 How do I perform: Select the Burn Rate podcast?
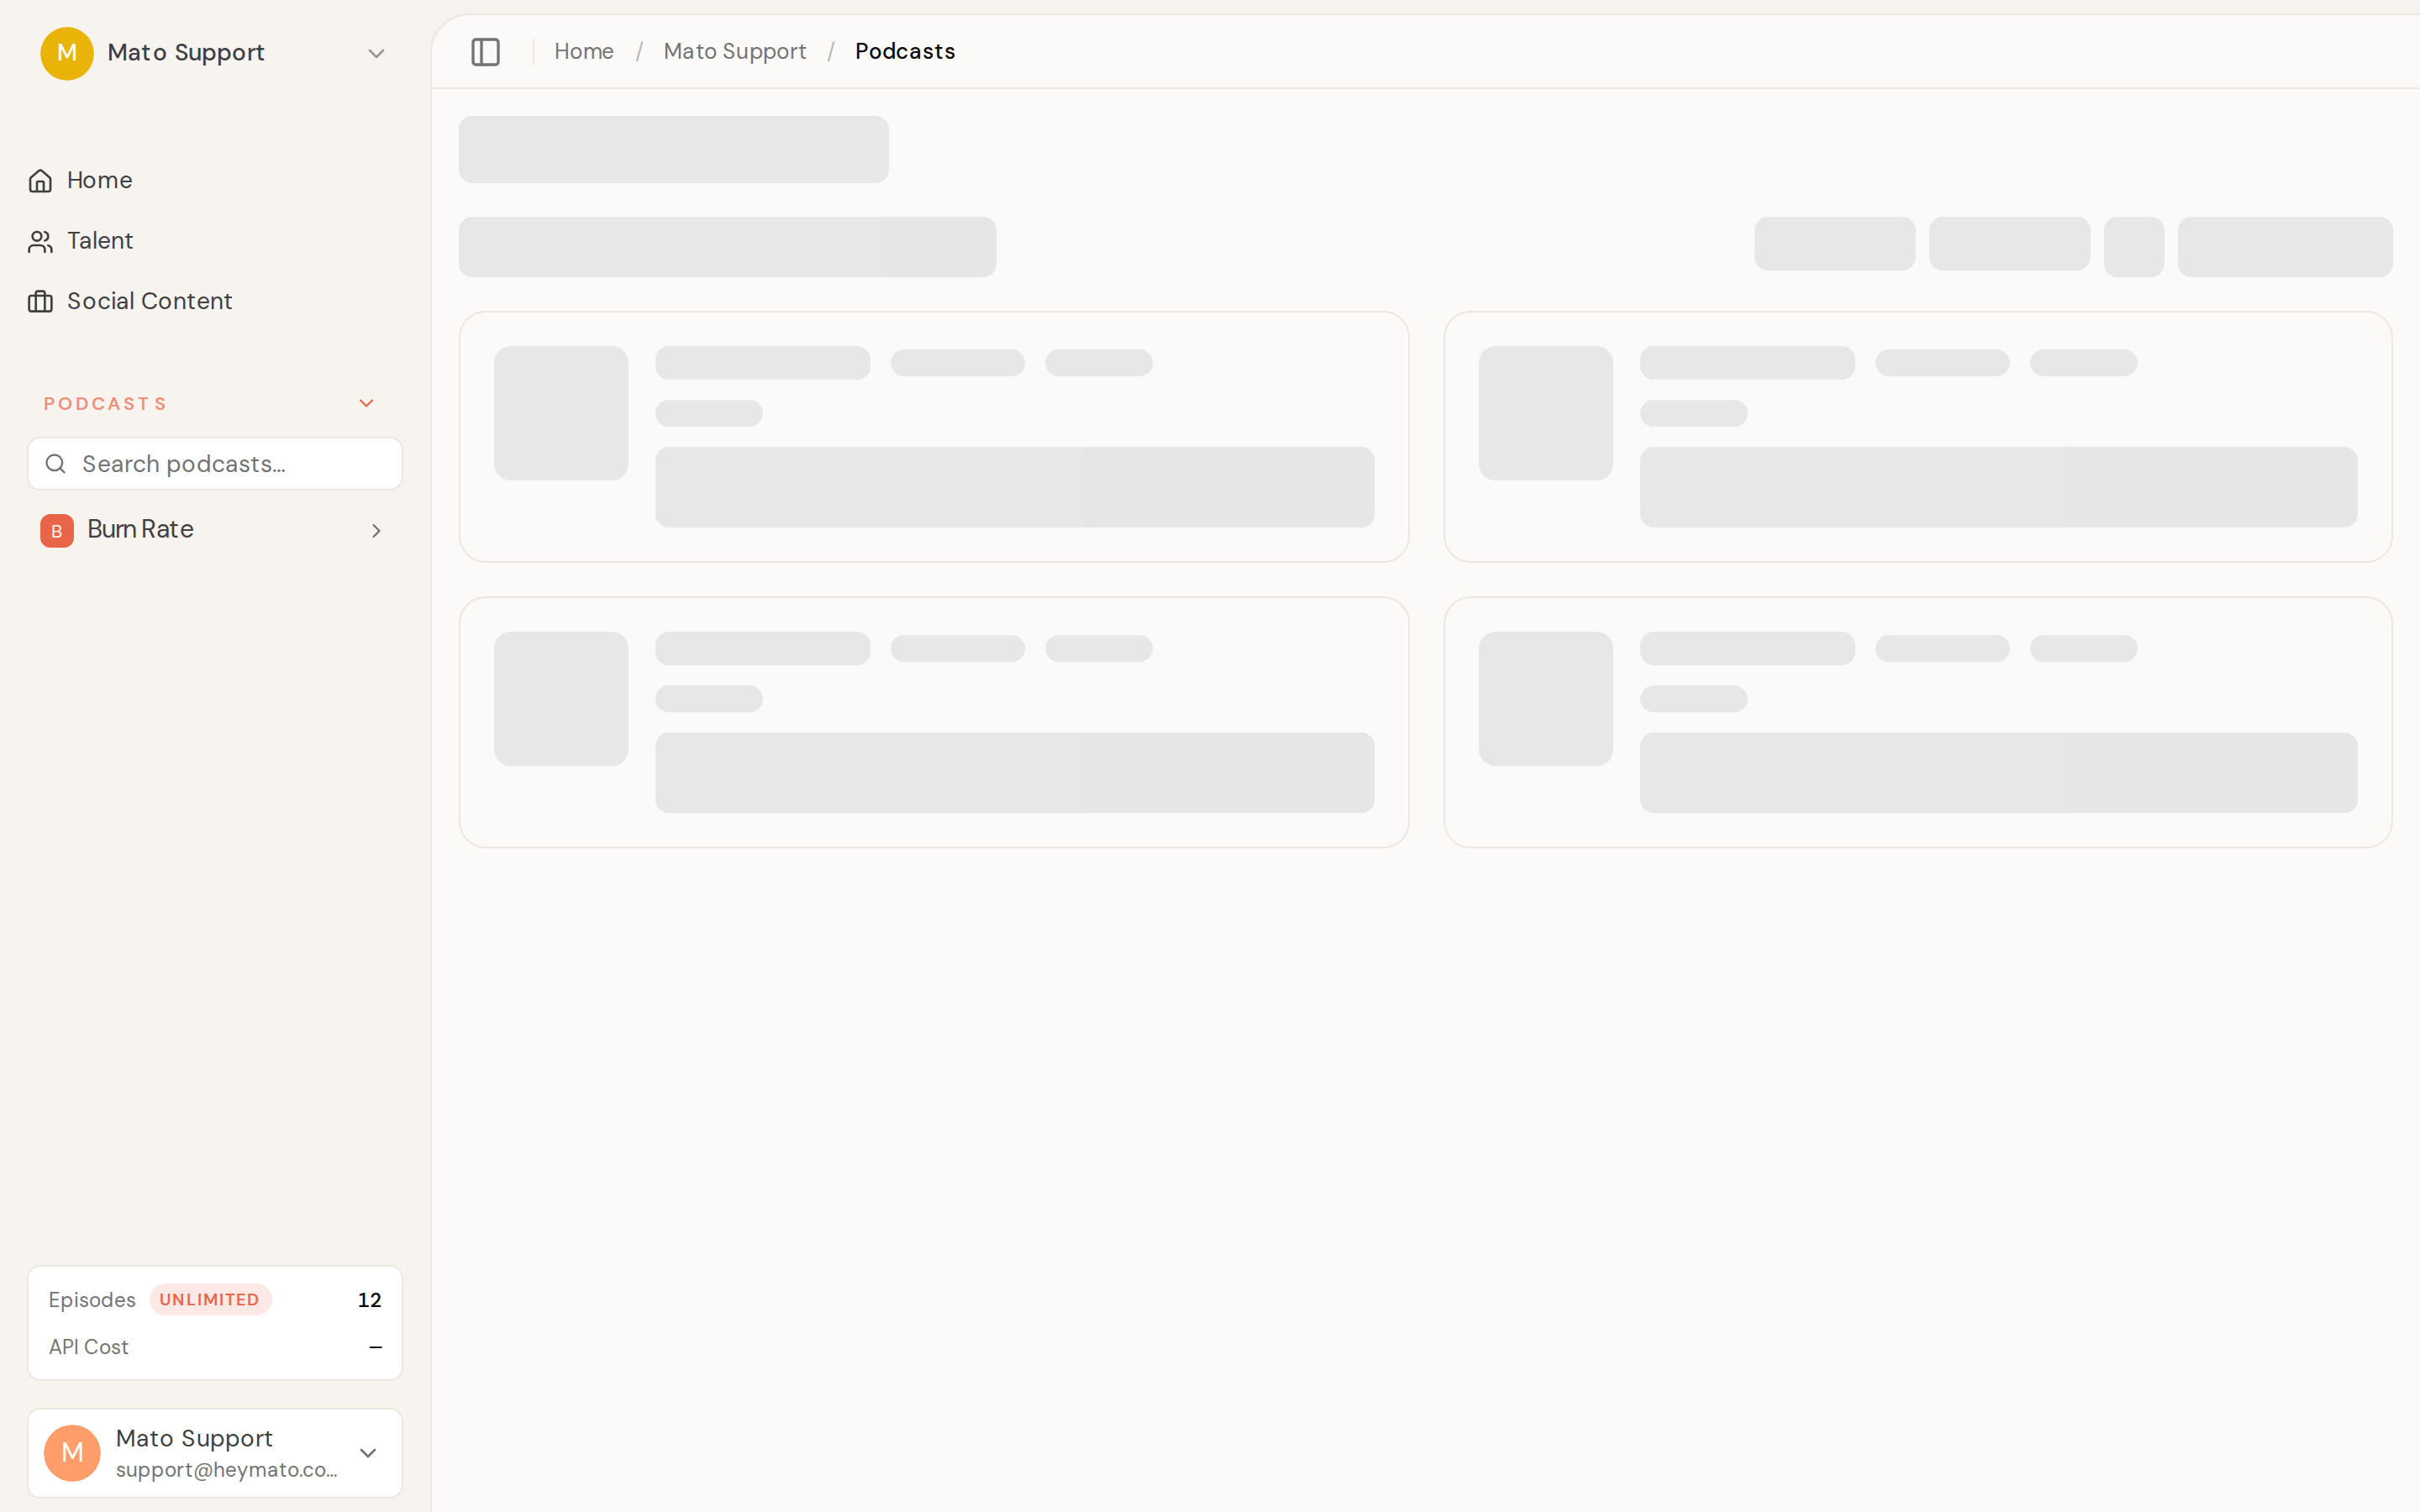(215, 530)
